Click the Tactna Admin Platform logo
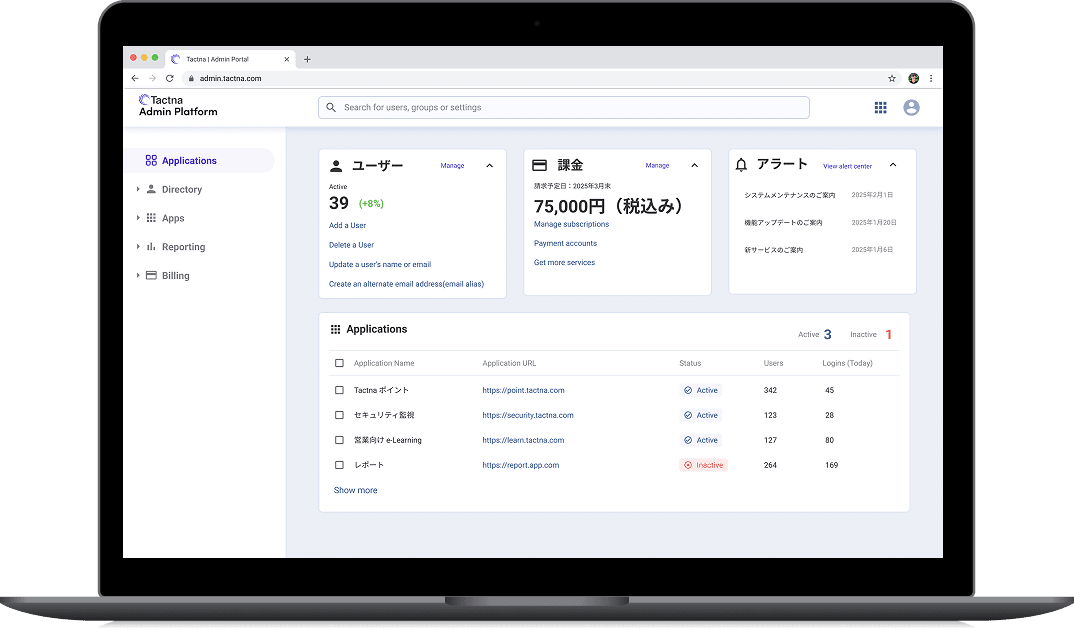Screen dimensions: 1074x629 pyautogui.click(x=178, y=106)
